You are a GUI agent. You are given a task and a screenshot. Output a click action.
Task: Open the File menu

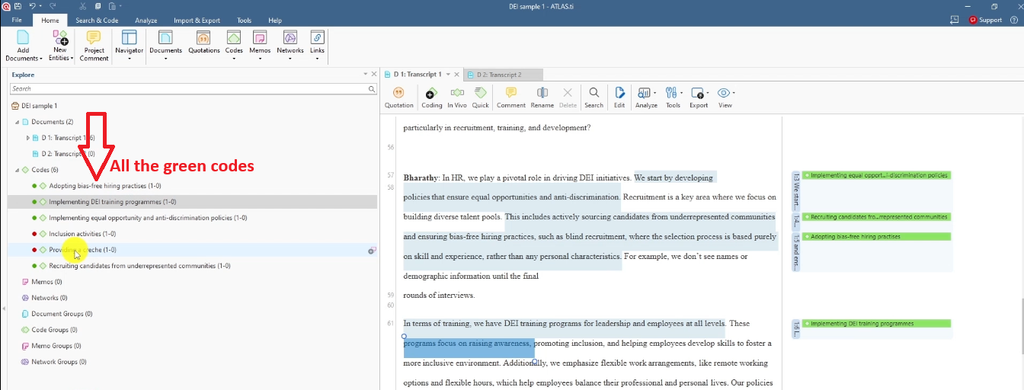pyautogui.click(x=17, y=20)
